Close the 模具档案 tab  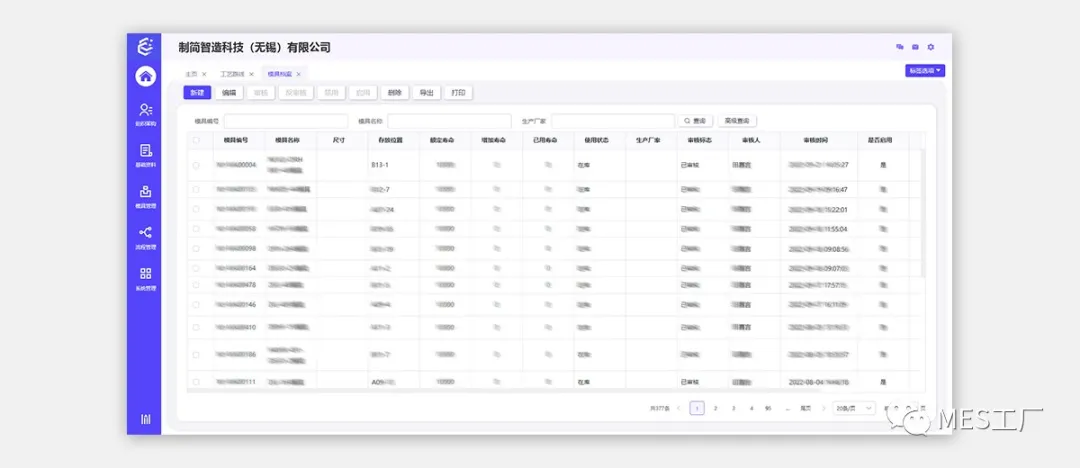coord(298,74)
